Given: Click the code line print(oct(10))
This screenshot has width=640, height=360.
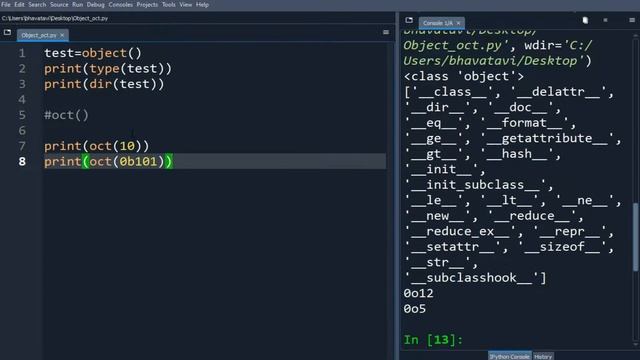Looking at the screenshot, I should click(97, 146).
